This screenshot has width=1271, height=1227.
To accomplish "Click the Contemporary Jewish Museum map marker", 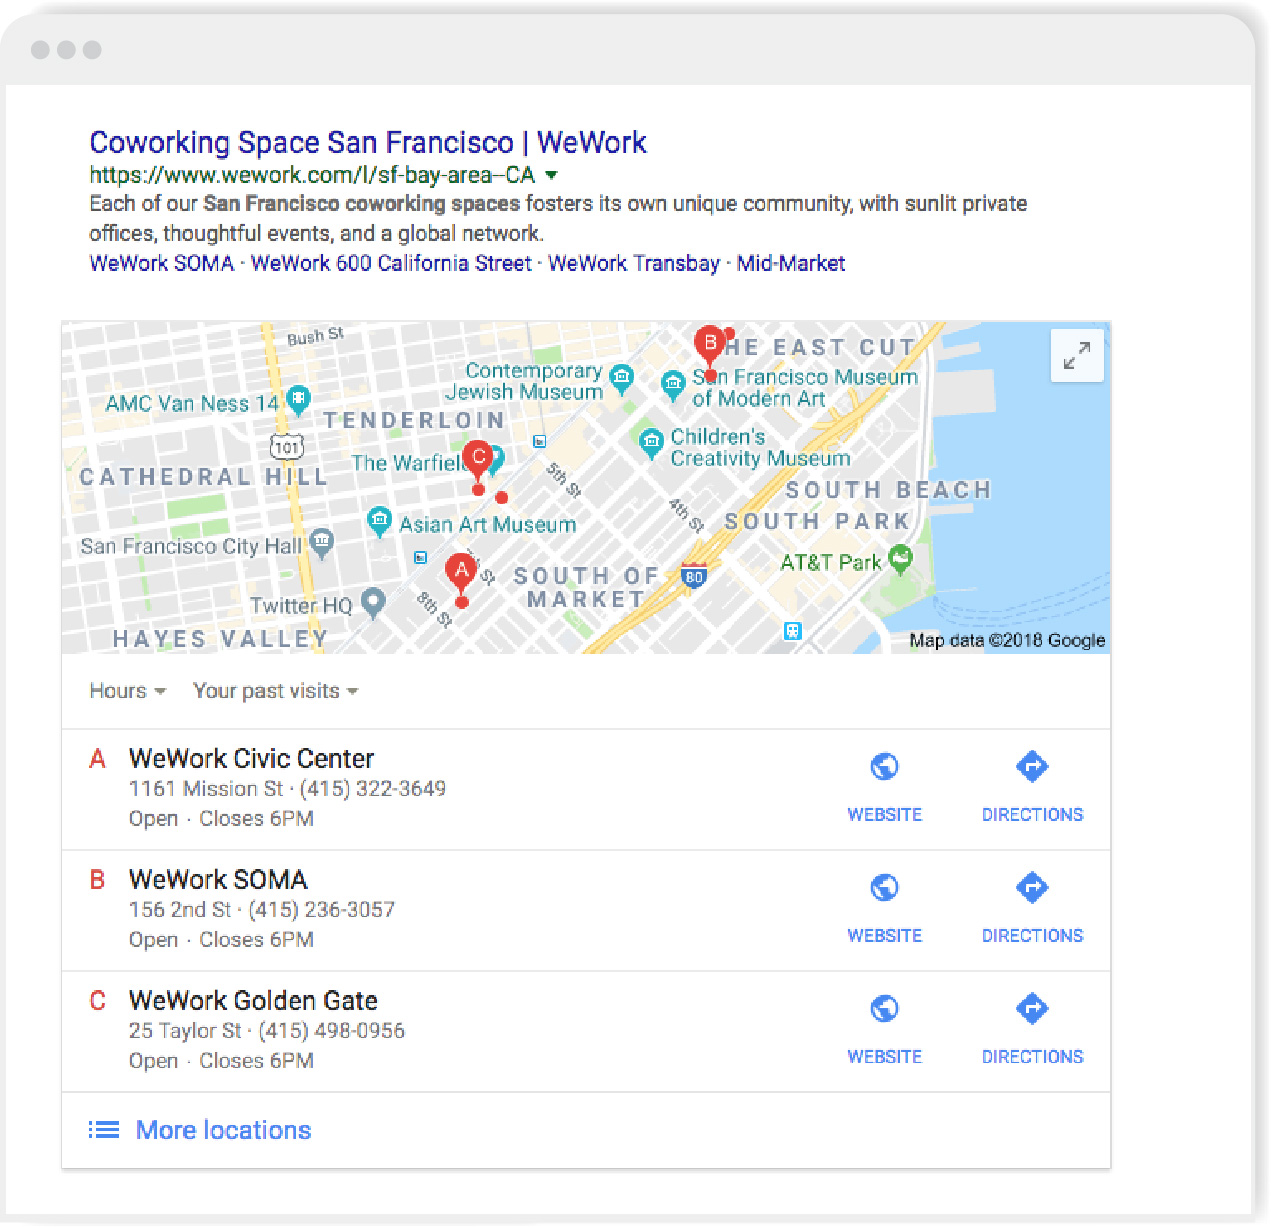I will [x=622, y=379].
